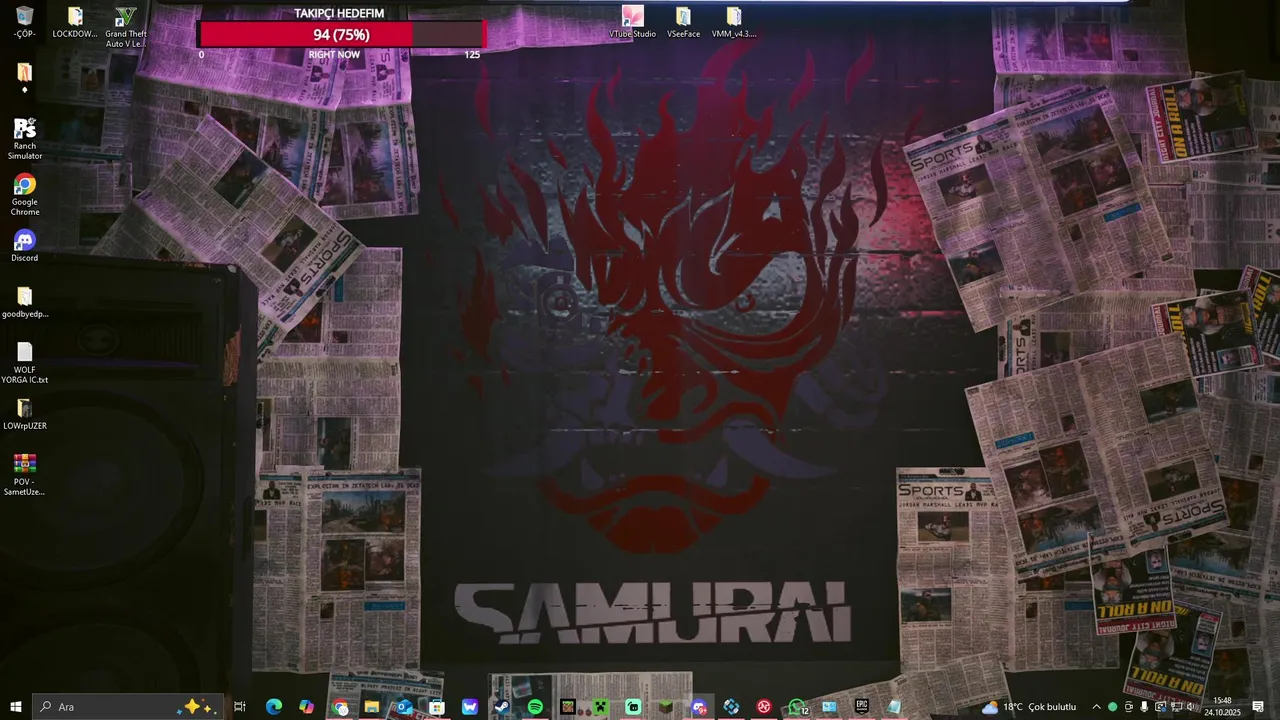Image resolution: width=1280 pixels, height=720 pixels.
Task: Select the Ranch Simulator shortcut
Action: [x=25, y=139]
